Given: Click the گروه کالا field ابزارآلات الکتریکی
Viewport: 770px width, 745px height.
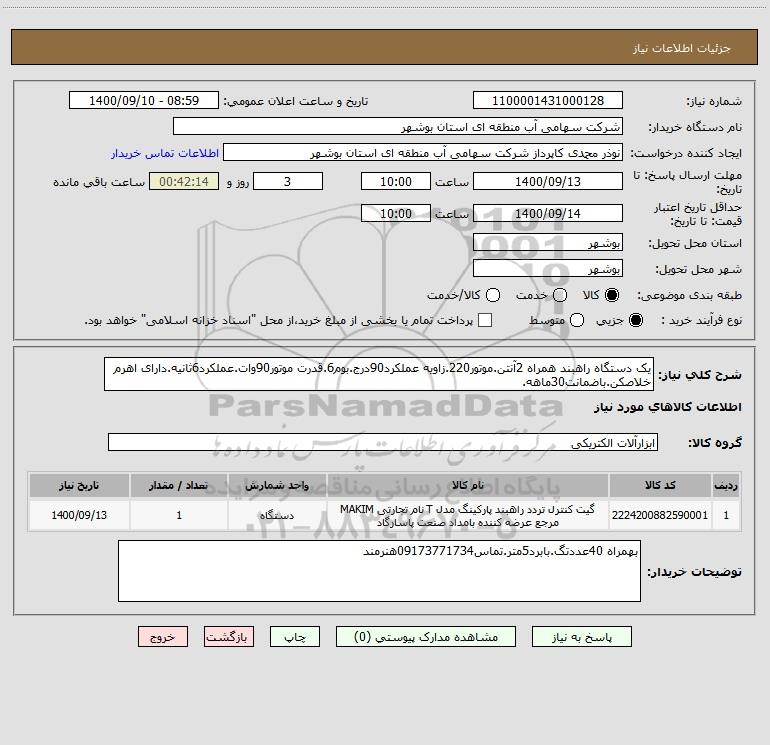Looking at the screenshot, I should [x=383, y=442].
